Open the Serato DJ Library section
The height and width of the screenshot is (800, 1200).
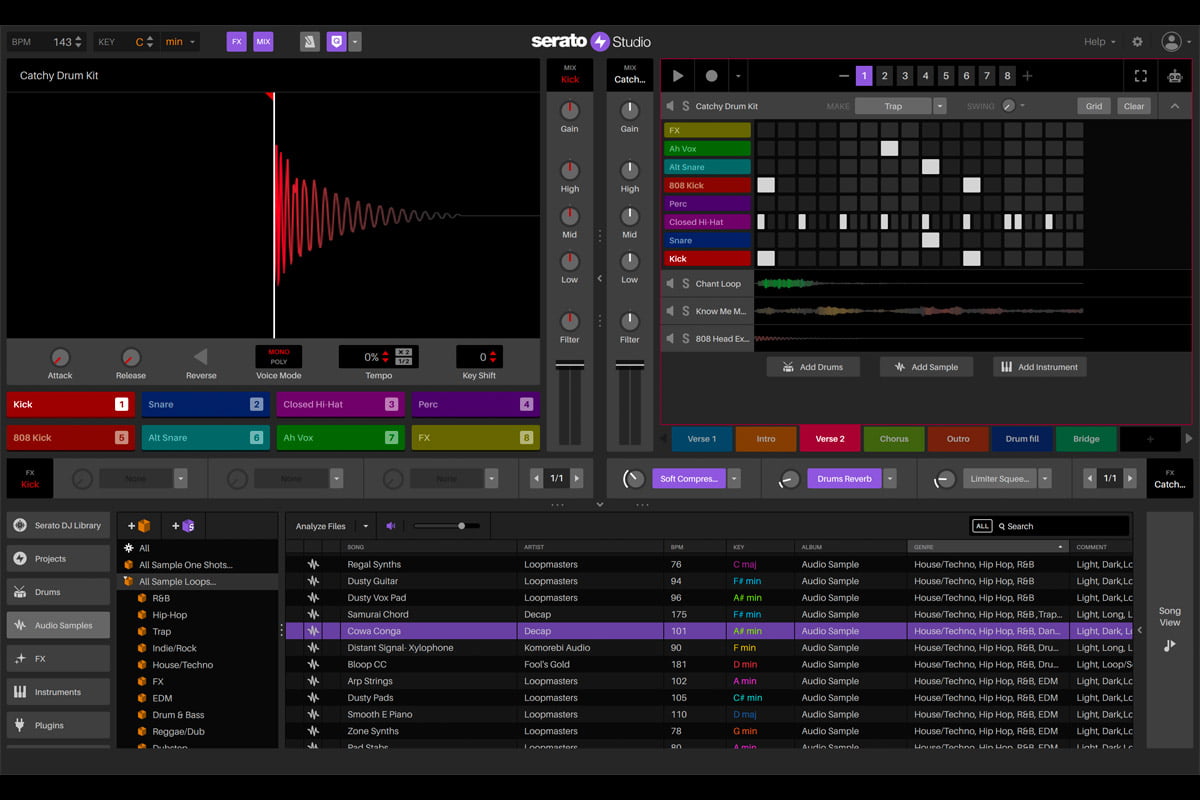pyautogui.click(x=58, y=525)
